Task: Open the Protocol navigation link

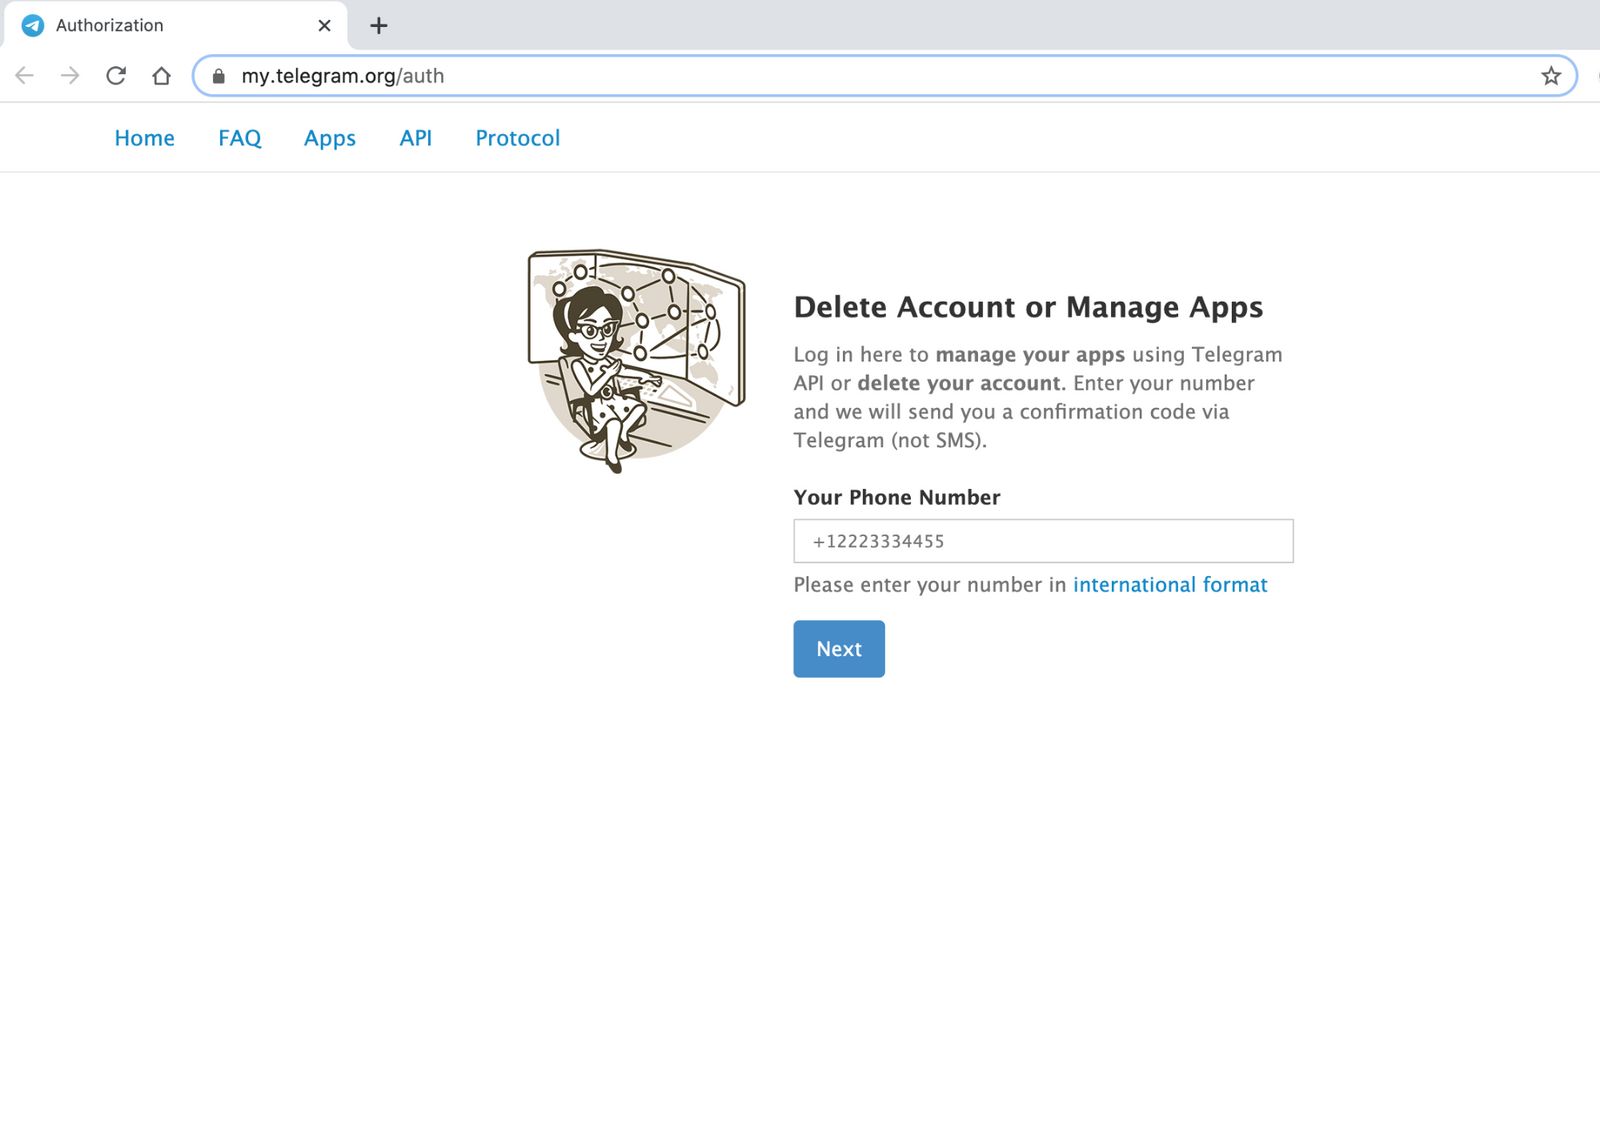Action: tap(518, 138)
